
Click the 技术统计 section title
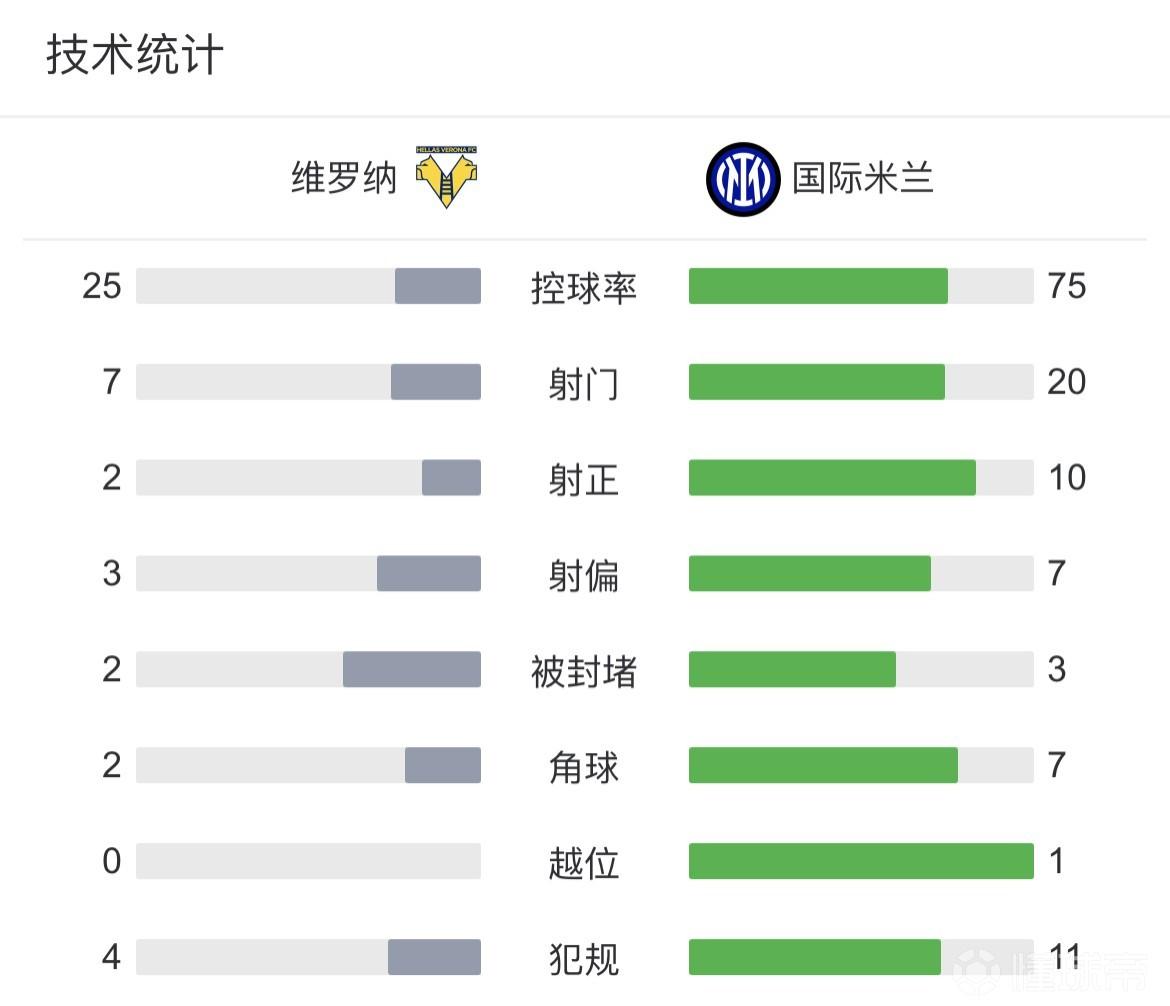(135, 55)
